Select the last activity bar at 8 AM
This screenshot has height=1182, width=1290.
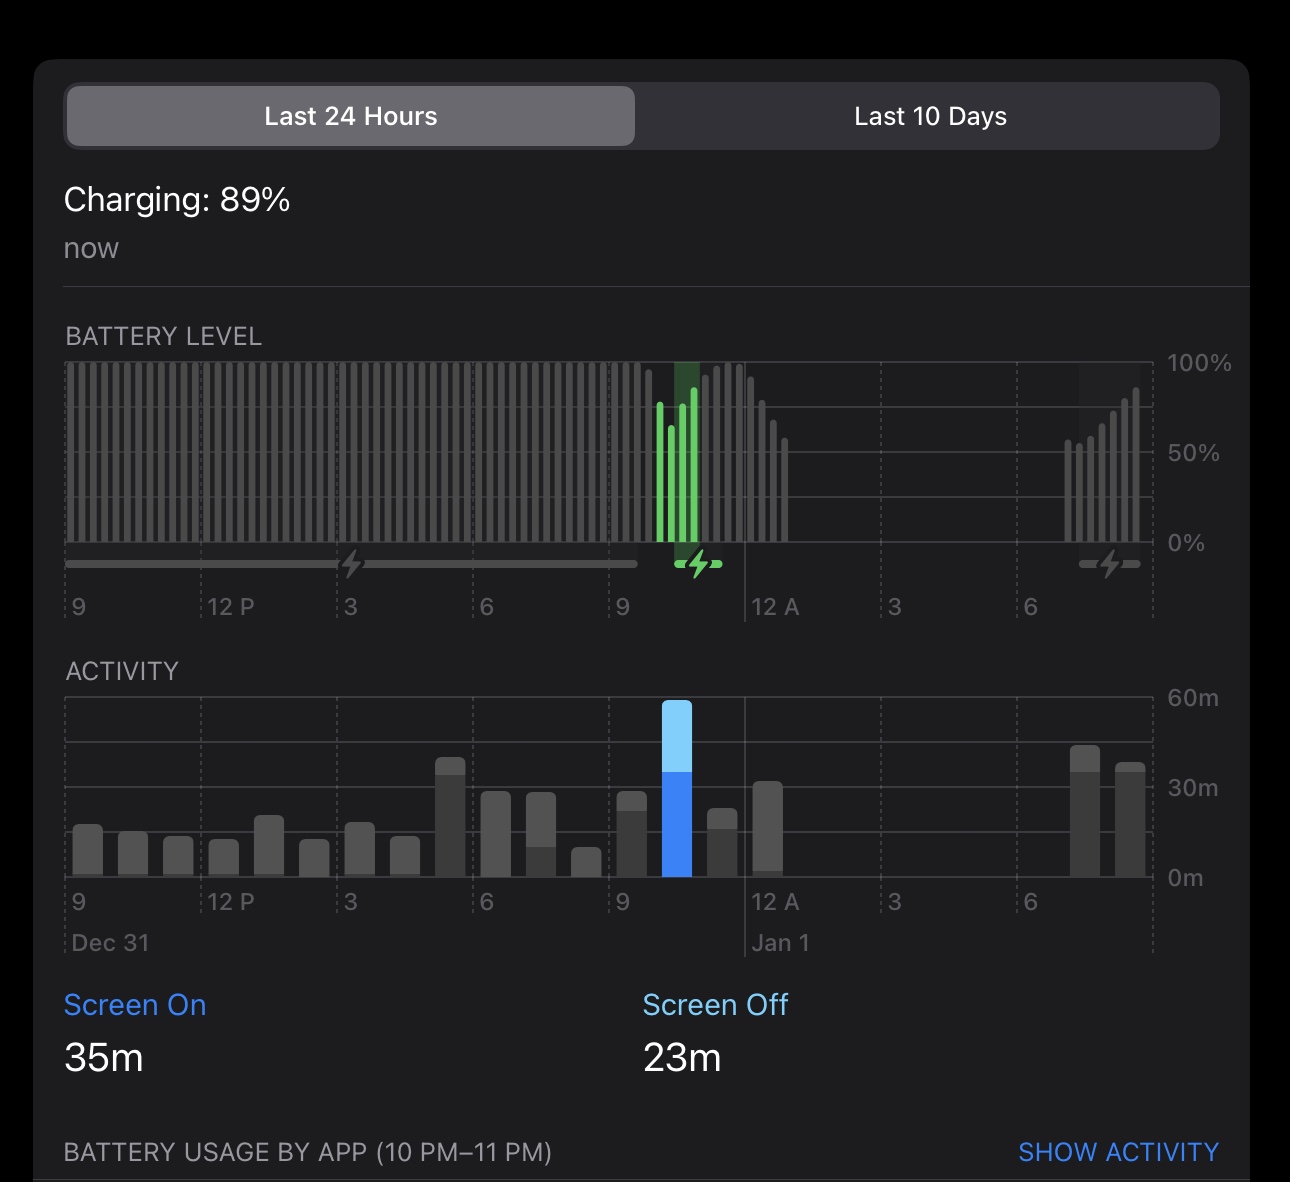click(x=1130, y=820)
